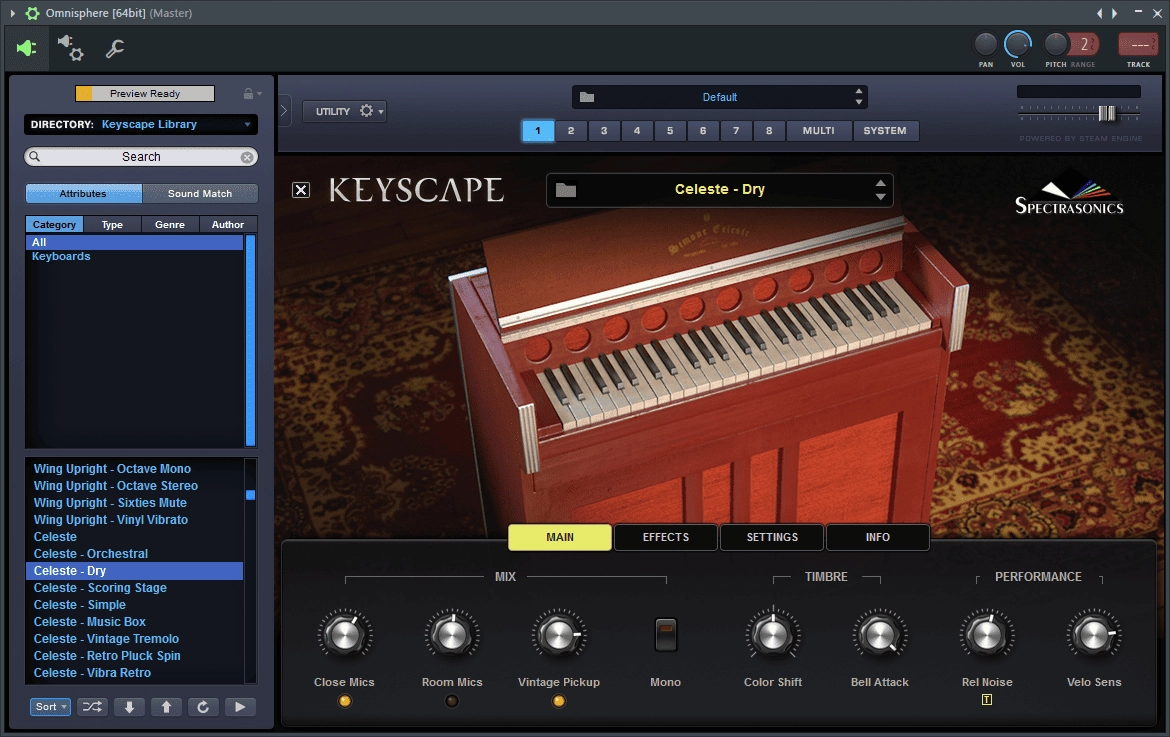Expand the plugin window menu arrow
The width and height of the screenshot is (1170, 737).
click(12, 13)
